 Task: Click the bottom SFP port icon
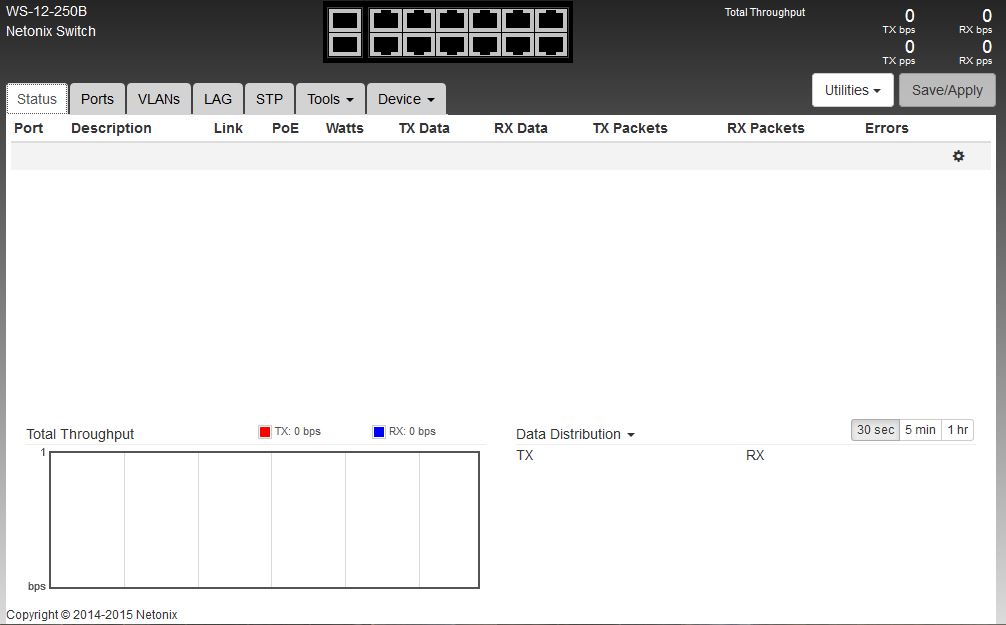coord(345,45)
